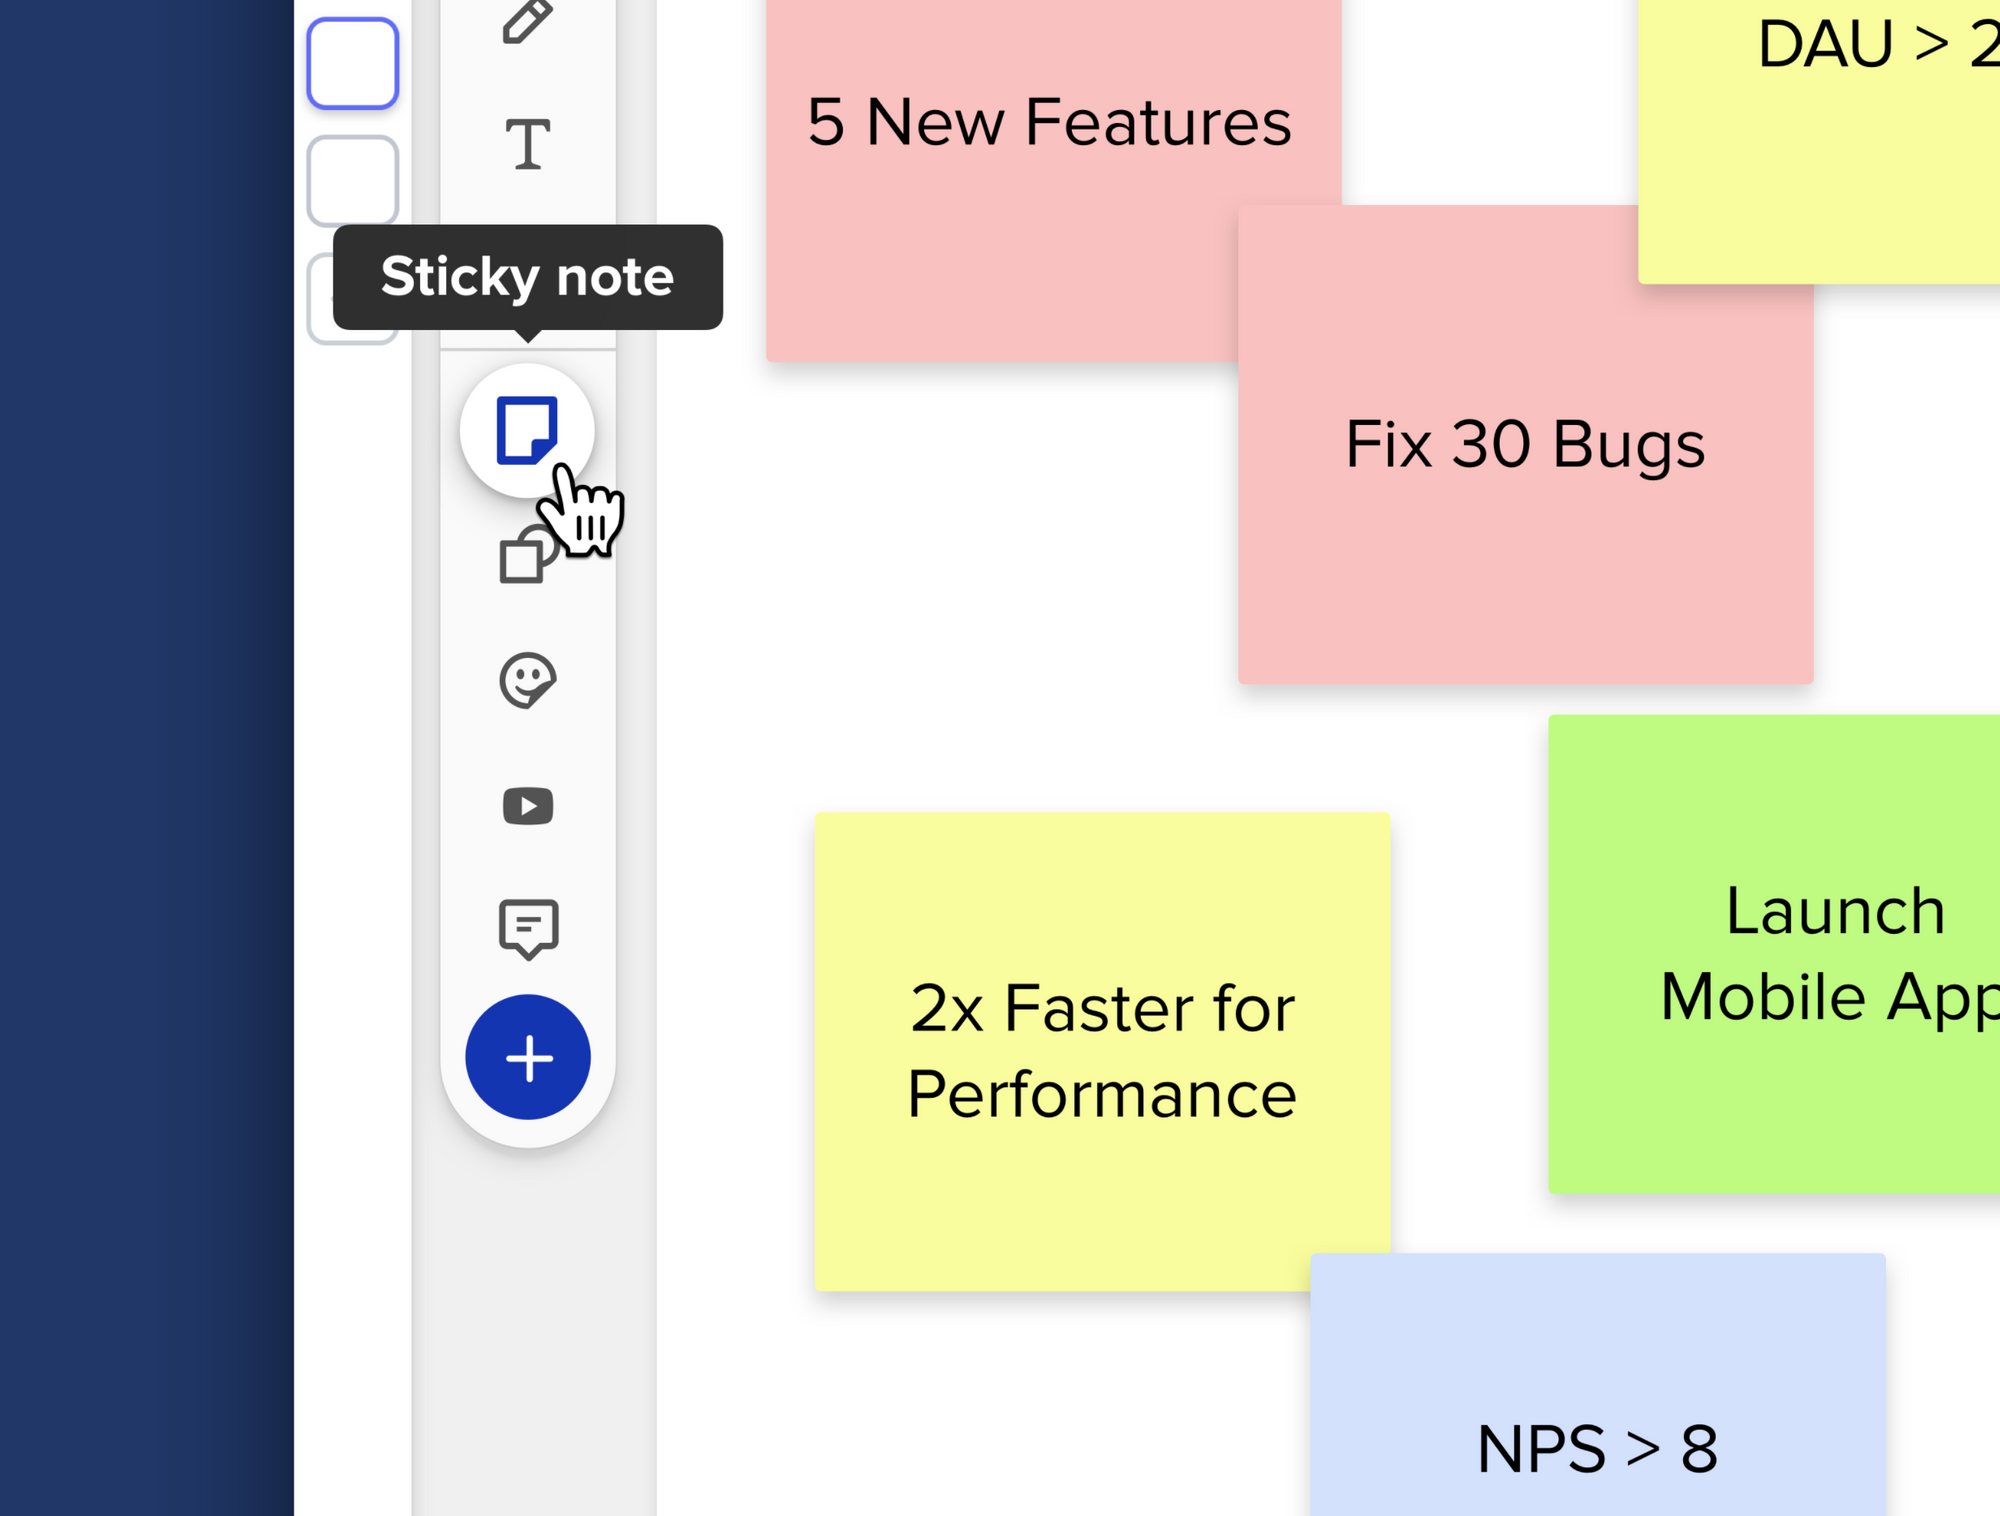Click the dark blue left sidebar
Viewport: 2000px width, 1516px height.
145,758
